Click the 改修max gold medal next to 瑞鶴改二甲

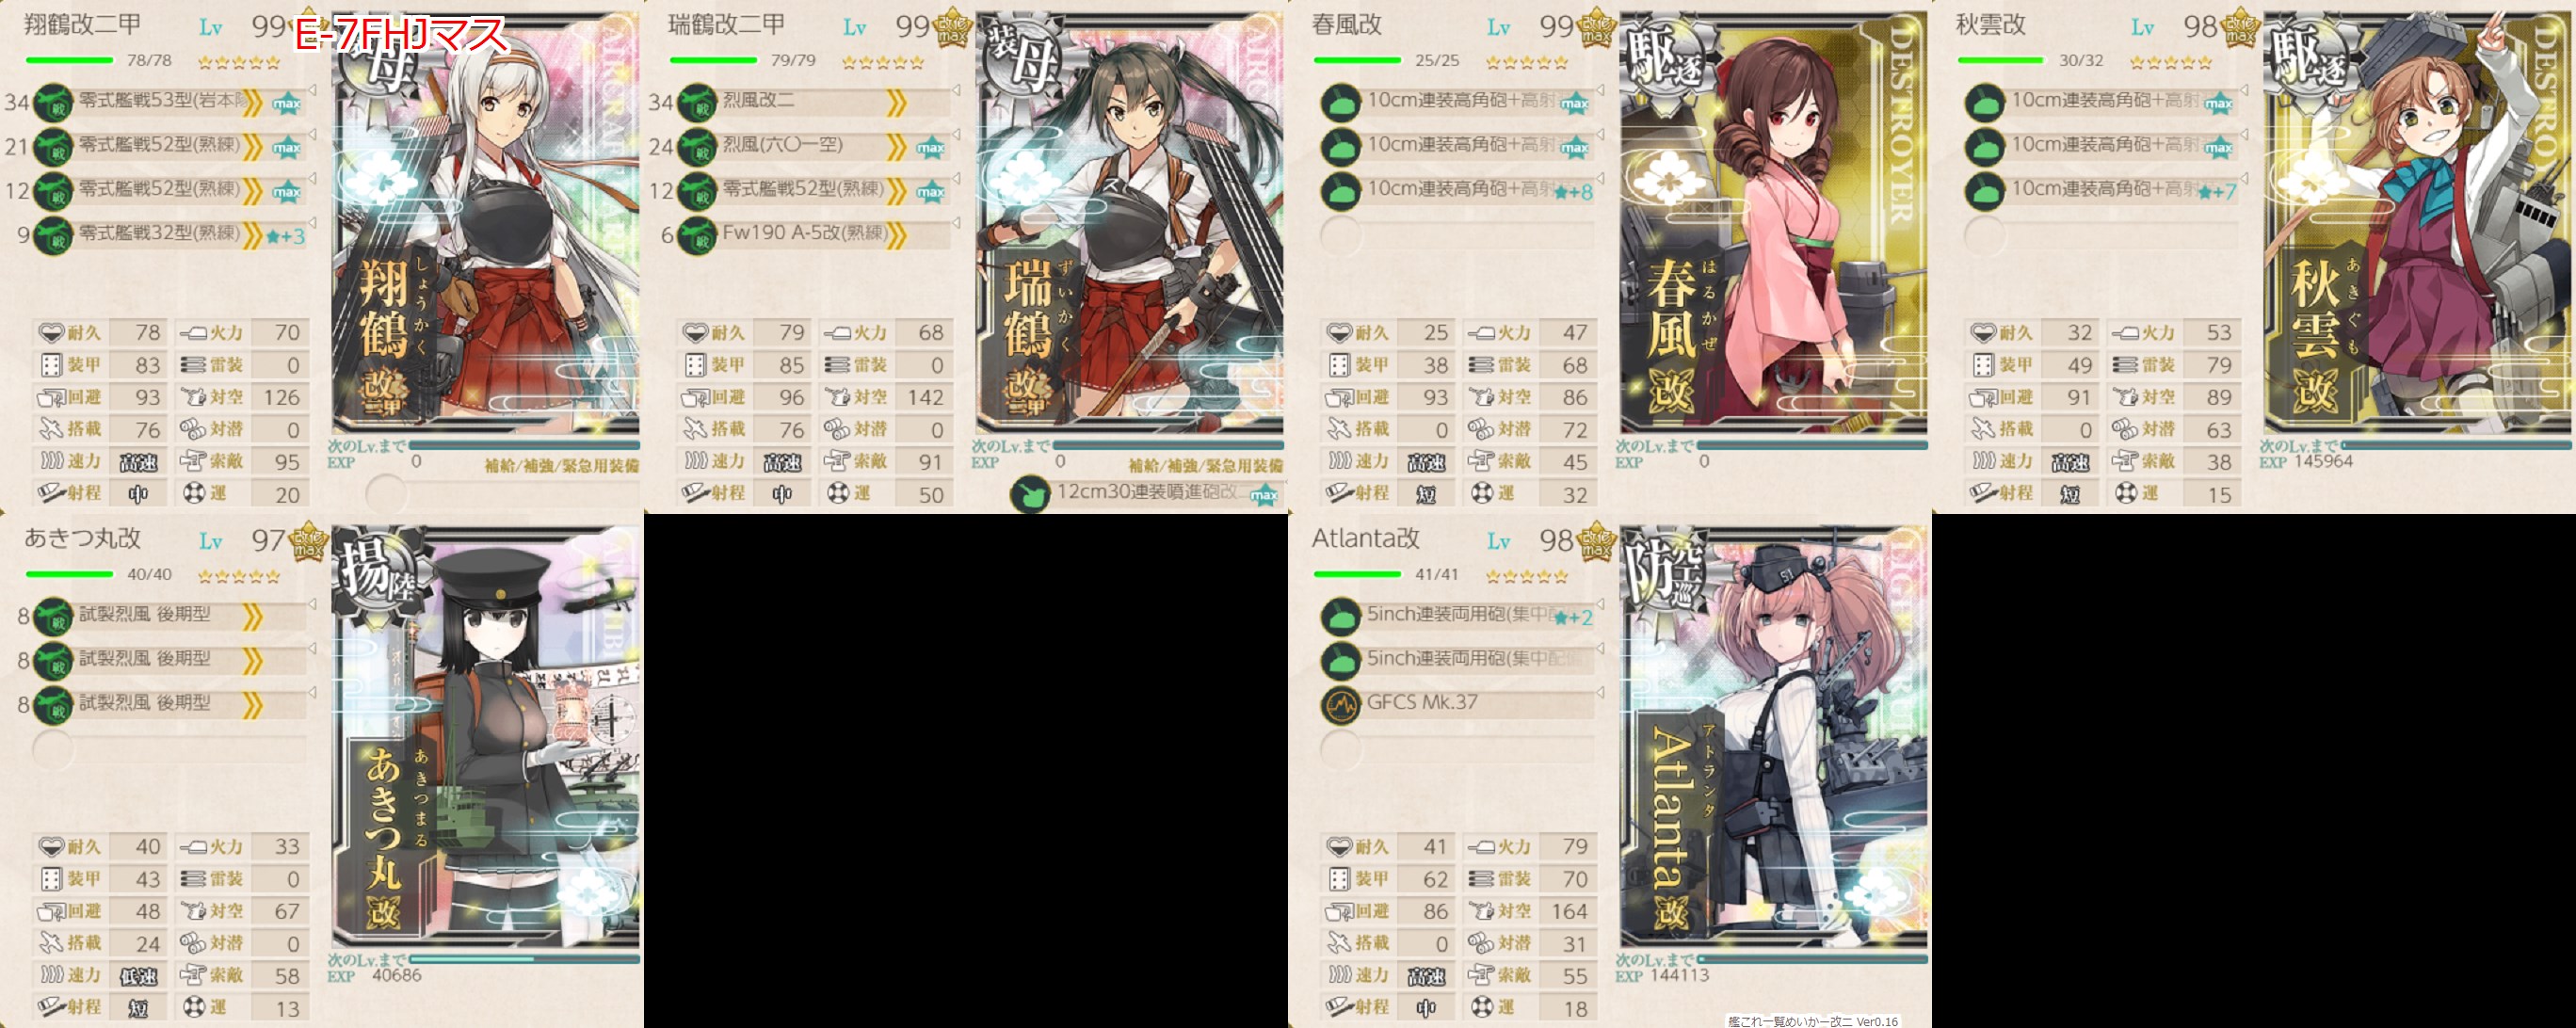[952, 29]
